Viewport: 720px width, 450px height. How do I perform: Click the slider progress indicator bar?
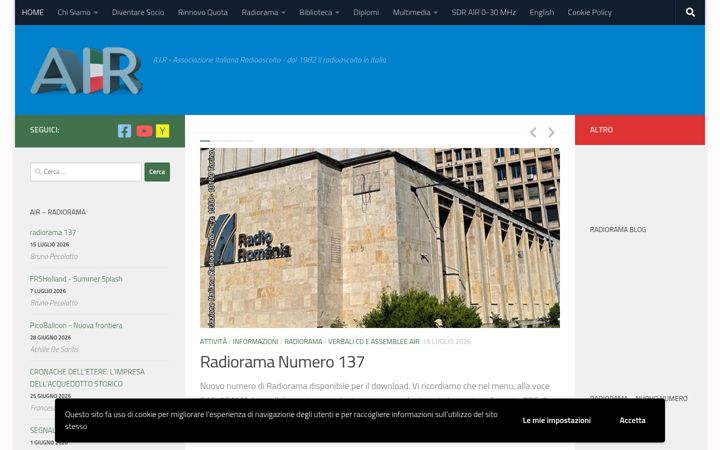(227, 141)
